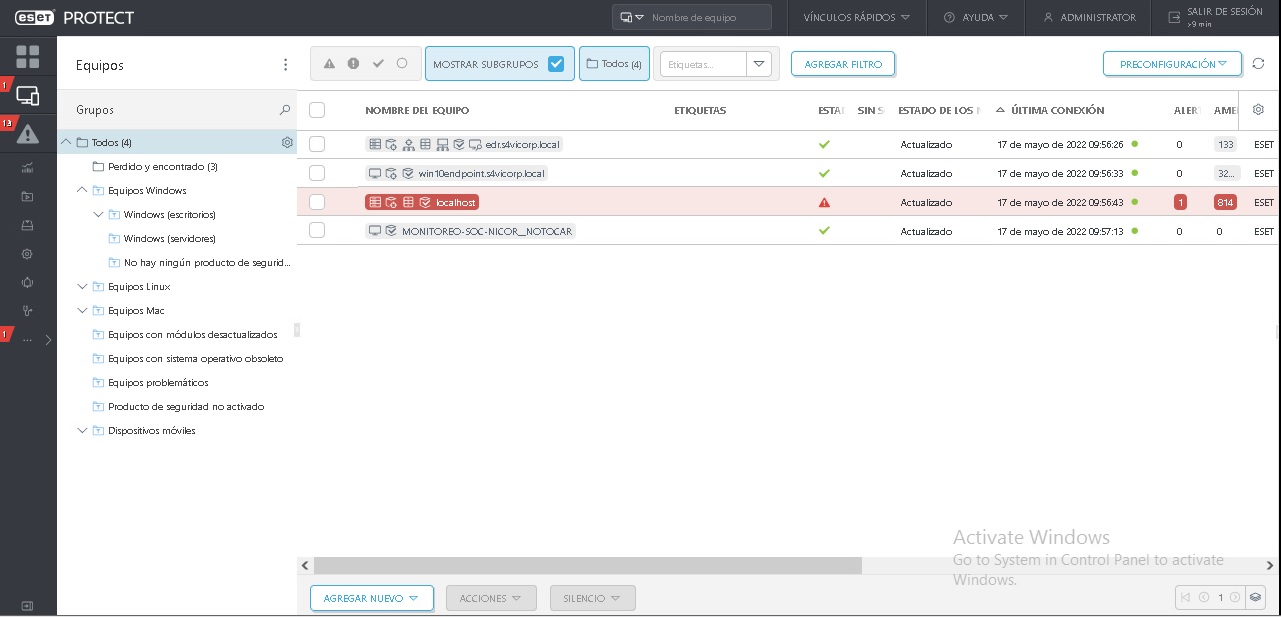Image resolution: width=1281 pixels, height=617 pixels.
Task: Open Notificaciones via the bell sidebar icon
Action: click(x=27, y=283)
